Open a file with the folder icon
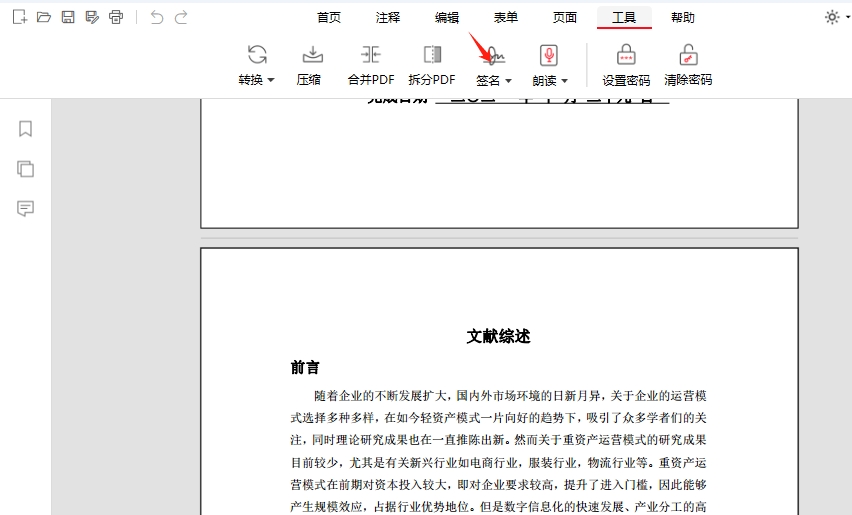Viewport: 852px width, 515px height. tap(43, 17)
